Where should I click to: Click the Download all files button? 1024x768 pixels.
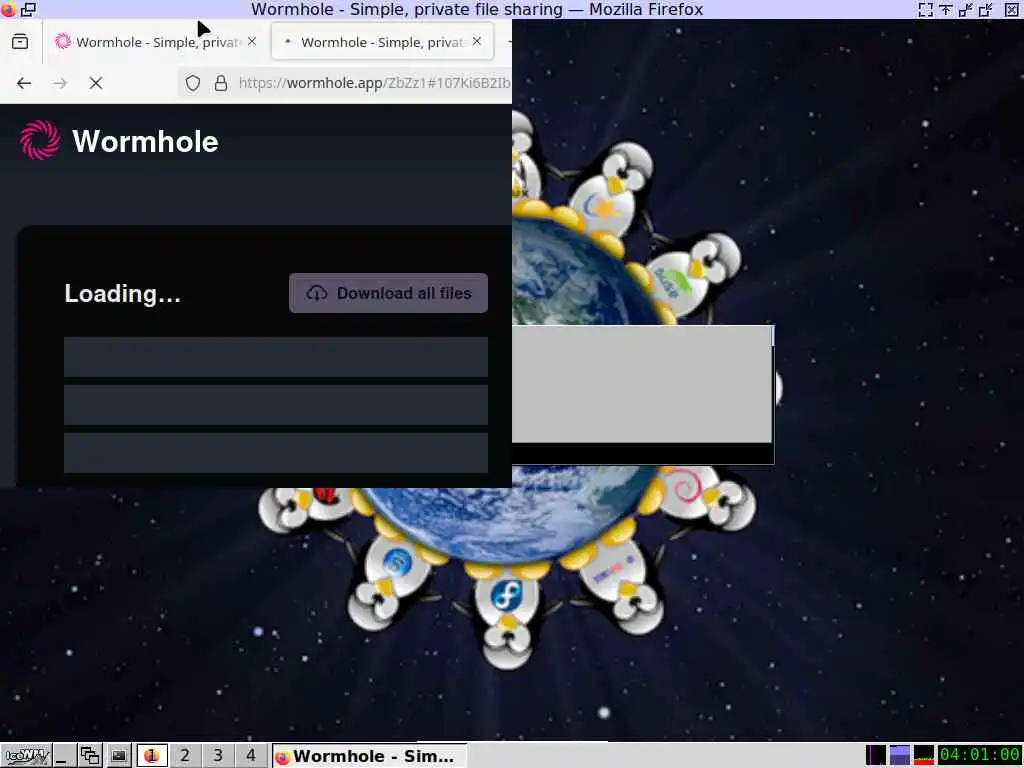pyautogui.click(x=389, y=293)
